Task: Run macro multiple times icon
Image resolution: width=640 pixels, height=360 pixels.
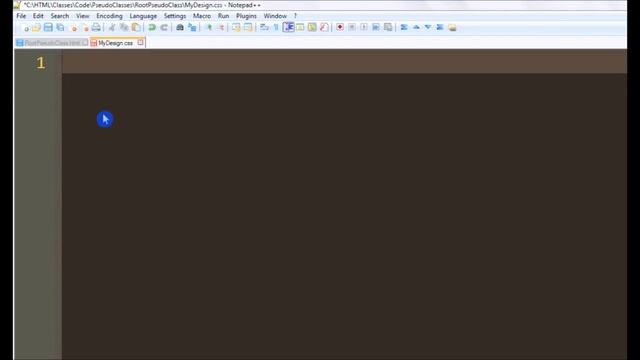Action: 376,28
